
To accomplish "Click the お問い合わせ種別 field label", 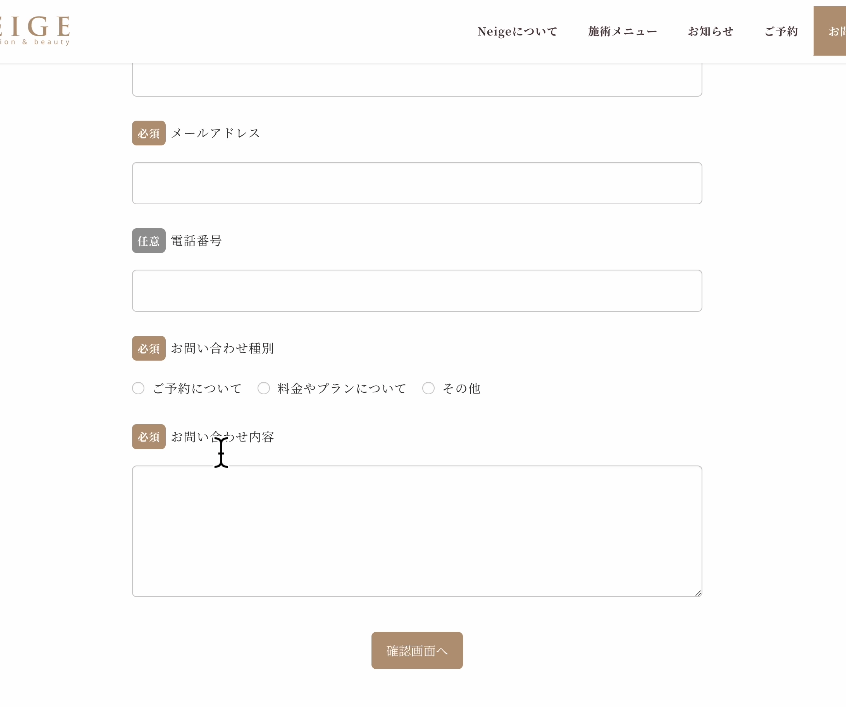I will tap(223, 348).
